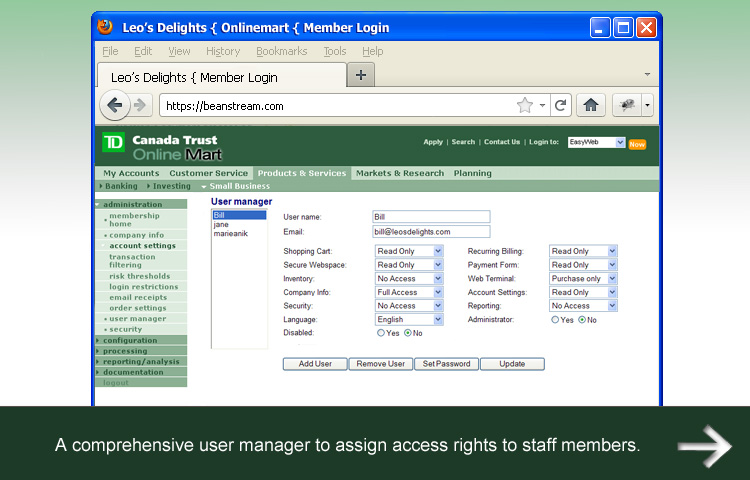The image size is (750, 480).
Task: Switch to Planning tab
Action: [473, 173]
